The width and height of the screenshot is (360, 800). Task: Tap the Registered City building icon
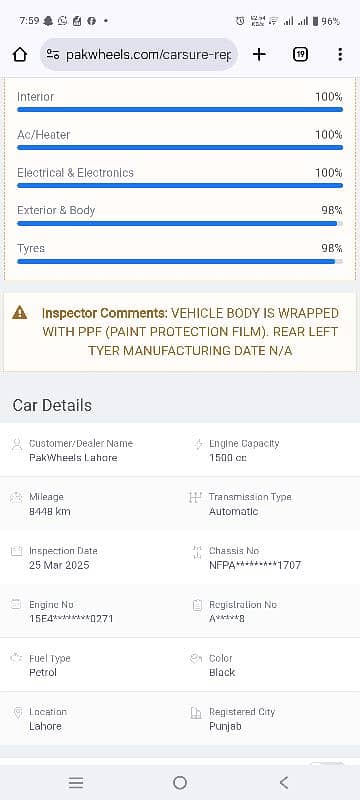[x=196, y=713]
